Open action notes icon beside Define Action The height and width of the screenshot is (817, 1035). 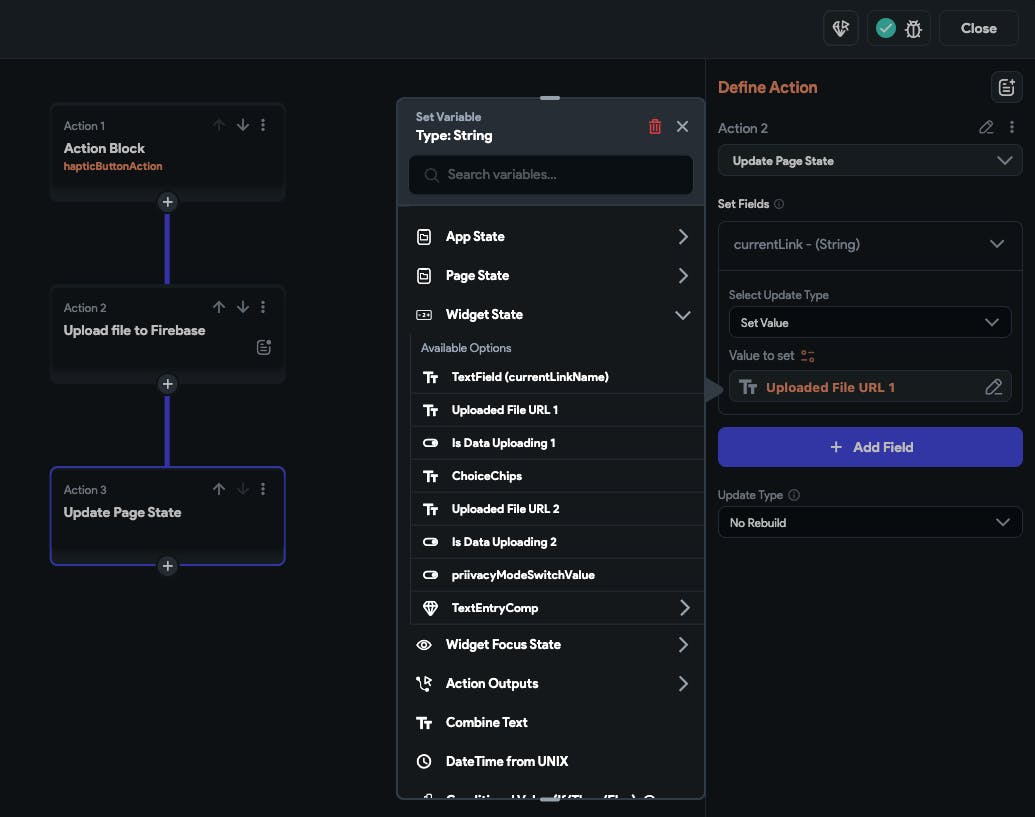click(x=1005, y=87)
